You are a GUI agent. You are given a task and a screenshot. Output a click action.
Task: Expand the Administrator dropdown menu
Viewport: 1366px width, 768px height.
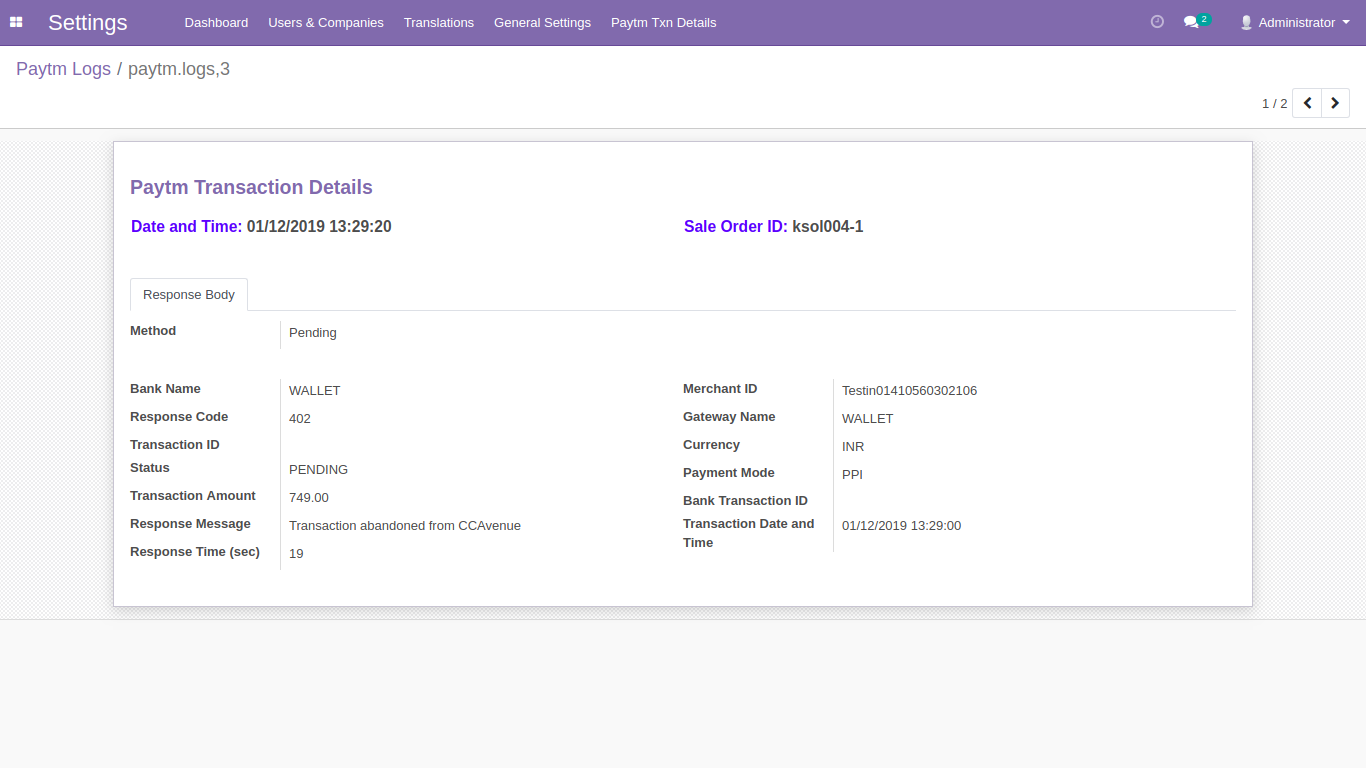point(1346,22)
